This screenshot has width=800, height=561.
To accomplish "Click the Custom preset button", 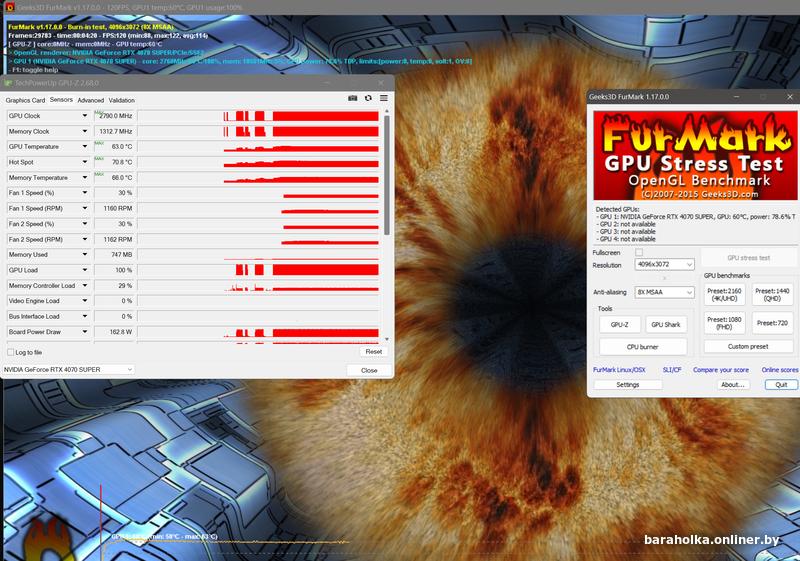I will click(x=748, y=346).
